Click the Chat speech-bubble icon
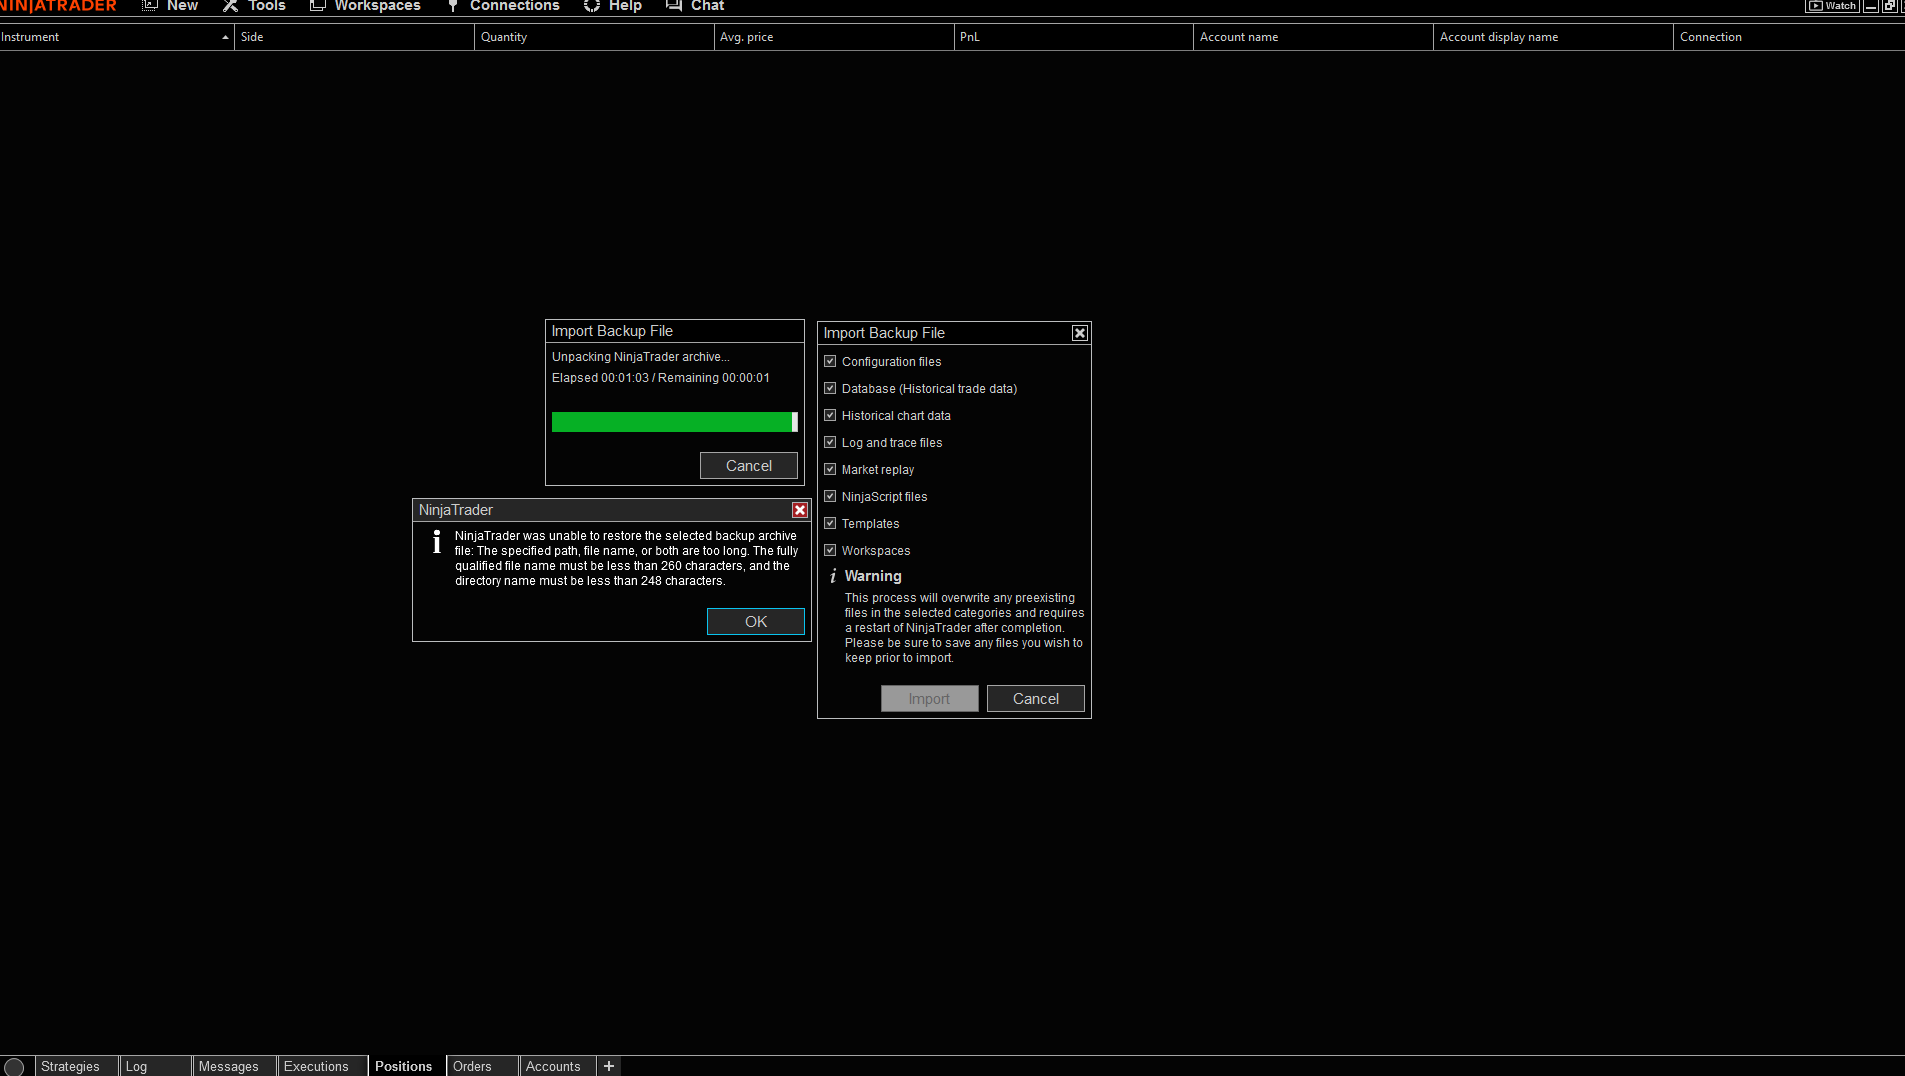Viewport: 1905px width, 1076px height. [672, 6]
